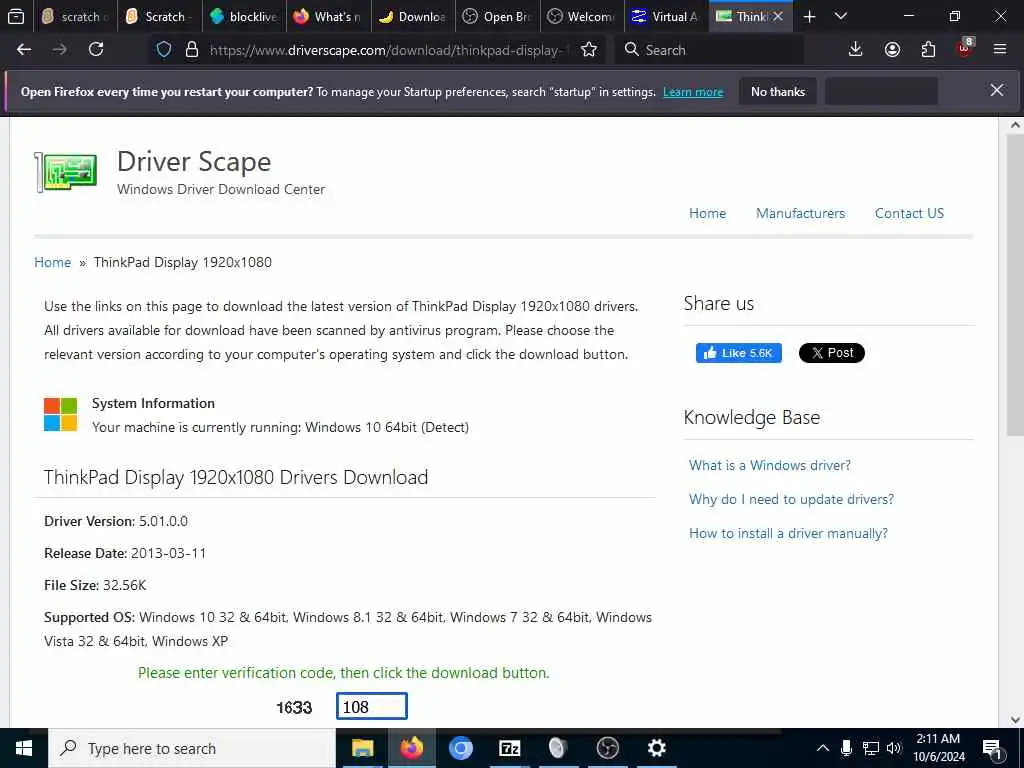Image resolution: width=1024 pixels, height=768 pixels.
Task: Switch to the Welcome tab
Action: [x=581, y=16]
